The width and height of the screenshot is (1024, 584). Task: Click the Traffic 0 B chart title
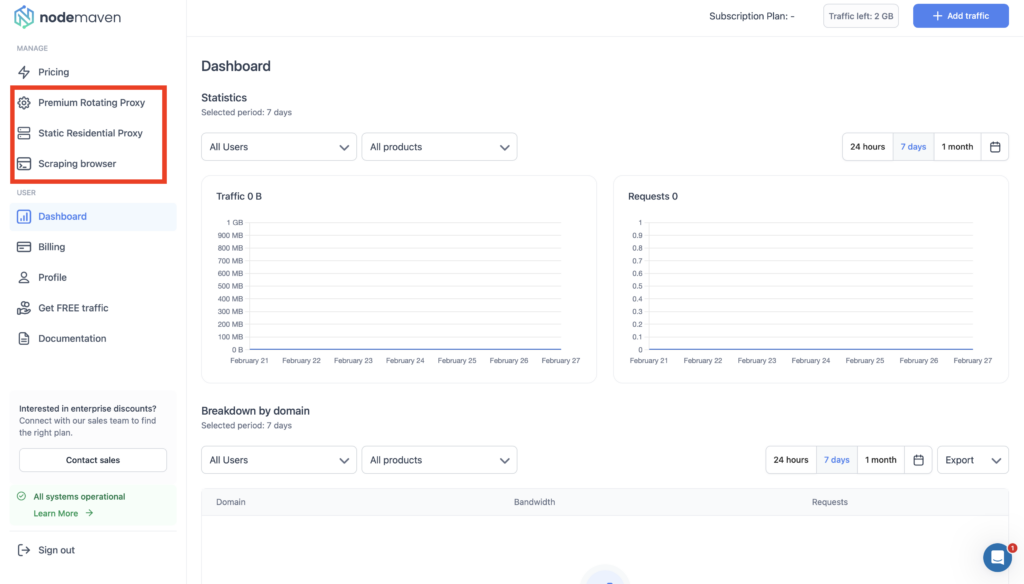pyautogui.click(x=239, y=196)
